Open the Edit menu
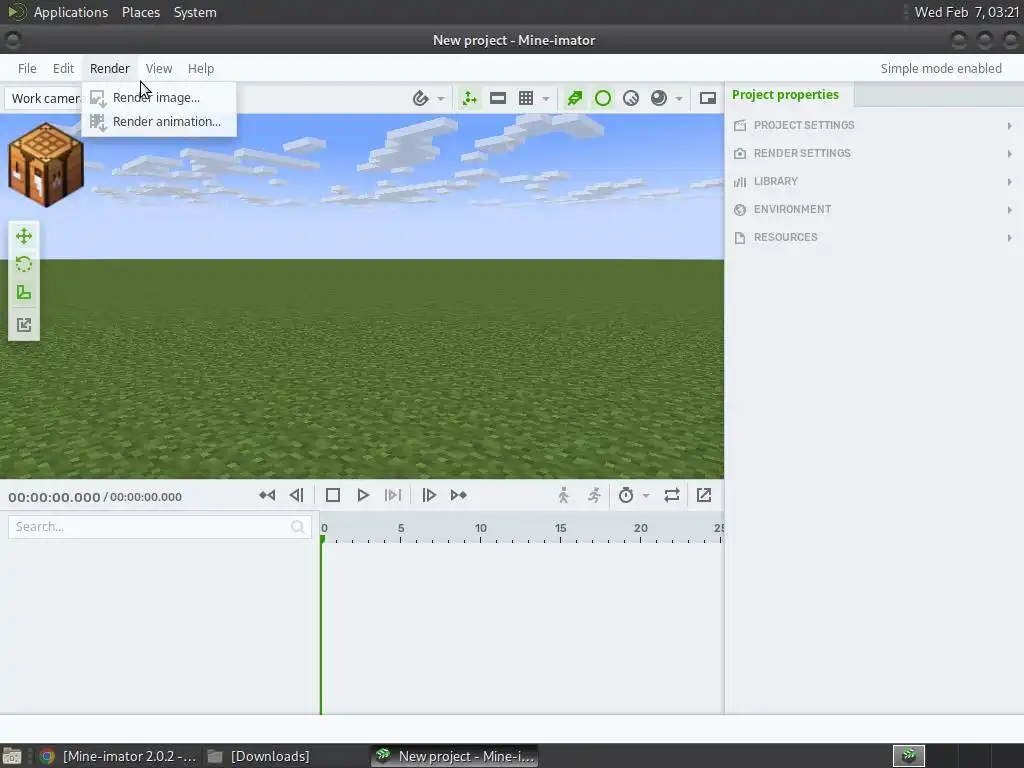This screenshot has width=1024, height=768. (x=63, y=69)
